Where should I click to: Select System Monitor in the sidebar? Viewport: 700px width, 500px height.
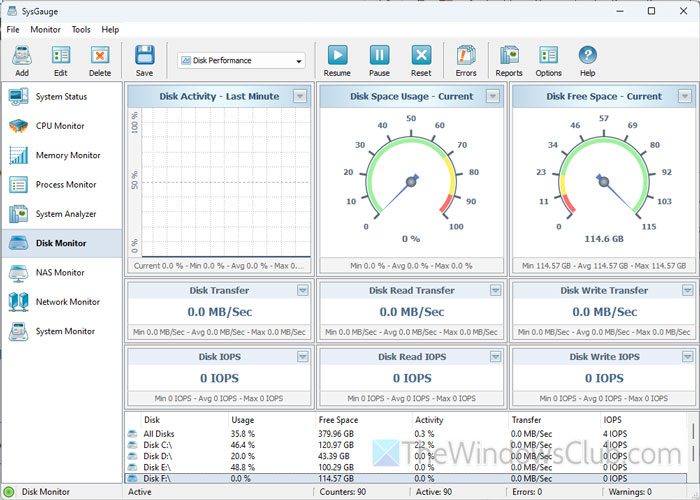point(62,331)
